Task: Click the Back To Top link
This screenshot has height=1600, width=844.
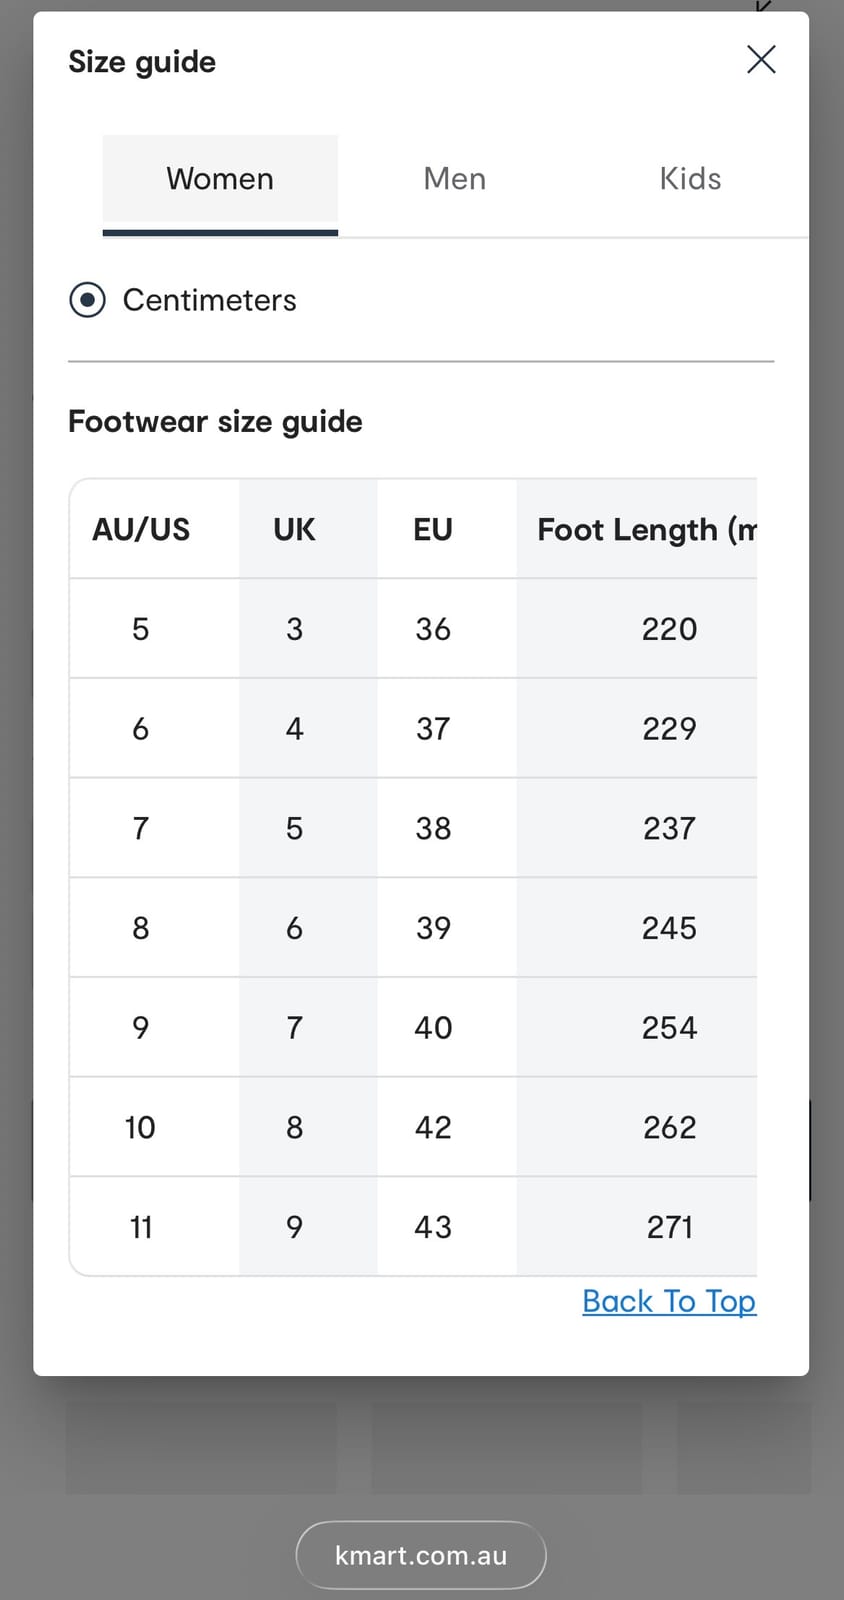Action: (669, 1301)
